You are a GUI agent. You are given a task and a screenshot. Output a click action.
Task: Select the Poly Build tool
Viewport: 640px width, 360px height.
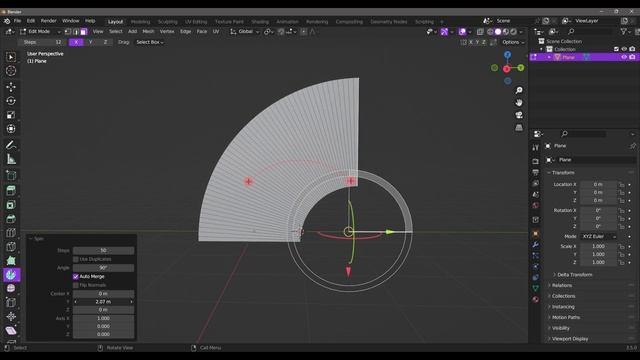(11, 261)
